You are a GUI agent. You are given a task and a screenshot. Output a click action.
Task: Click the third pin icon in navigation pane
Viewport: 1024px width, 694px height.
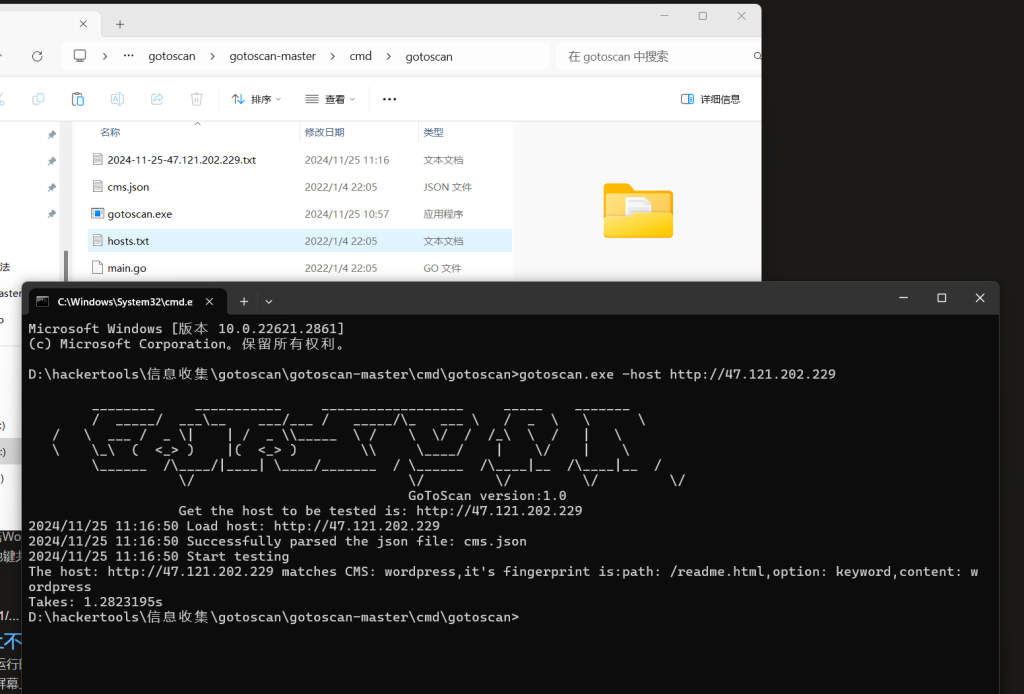[x=52, y=188]
